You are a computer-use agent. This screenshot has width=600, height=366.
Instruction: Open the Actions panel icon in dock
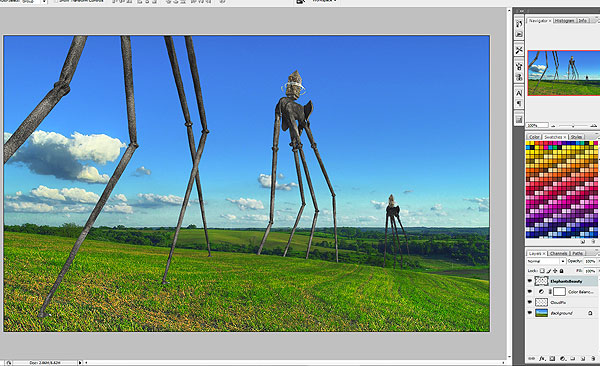519,34
